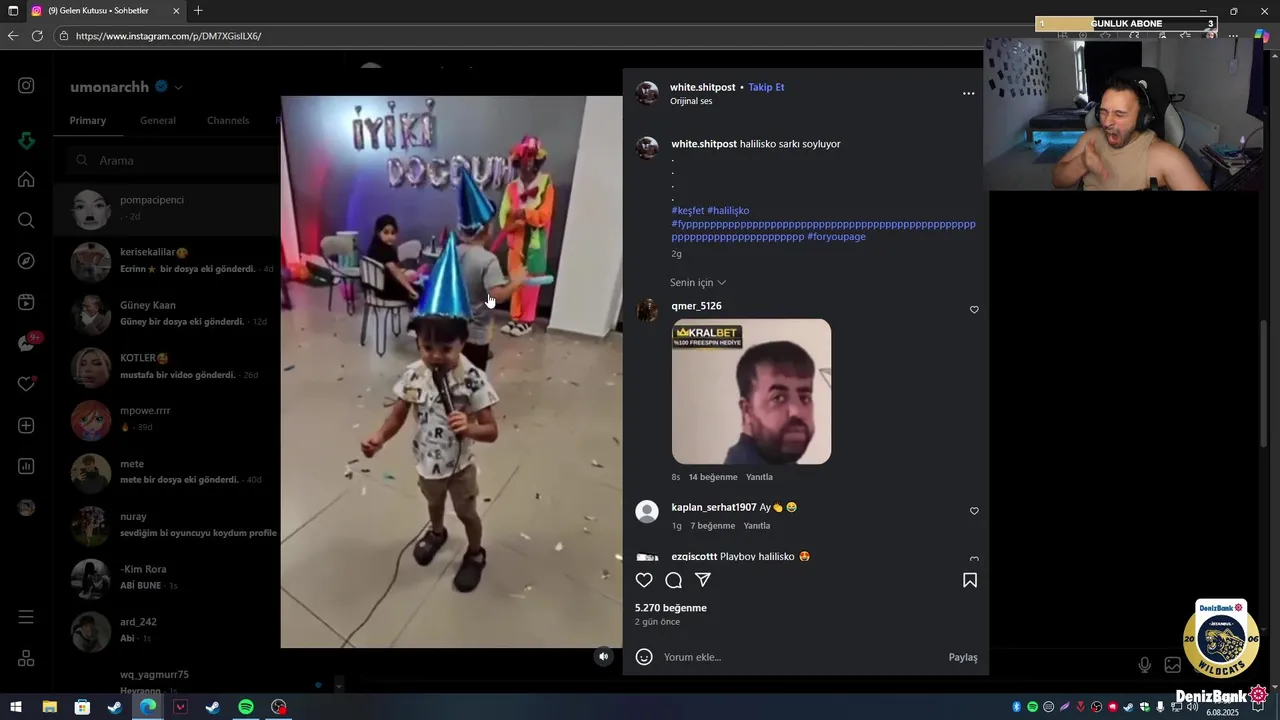The image size is (1280, 720).
Task: Open the Dashboard chart icon in the sidebar
Action: click(x=26, y=466)
